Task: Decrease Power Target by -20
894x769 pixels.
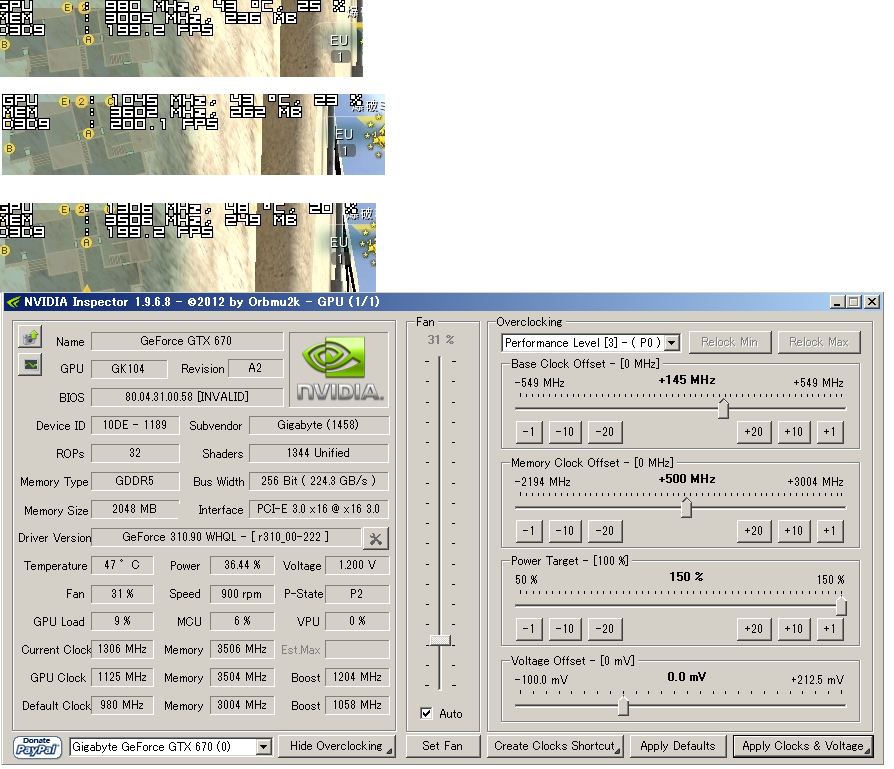Action: tap(605, 629)
